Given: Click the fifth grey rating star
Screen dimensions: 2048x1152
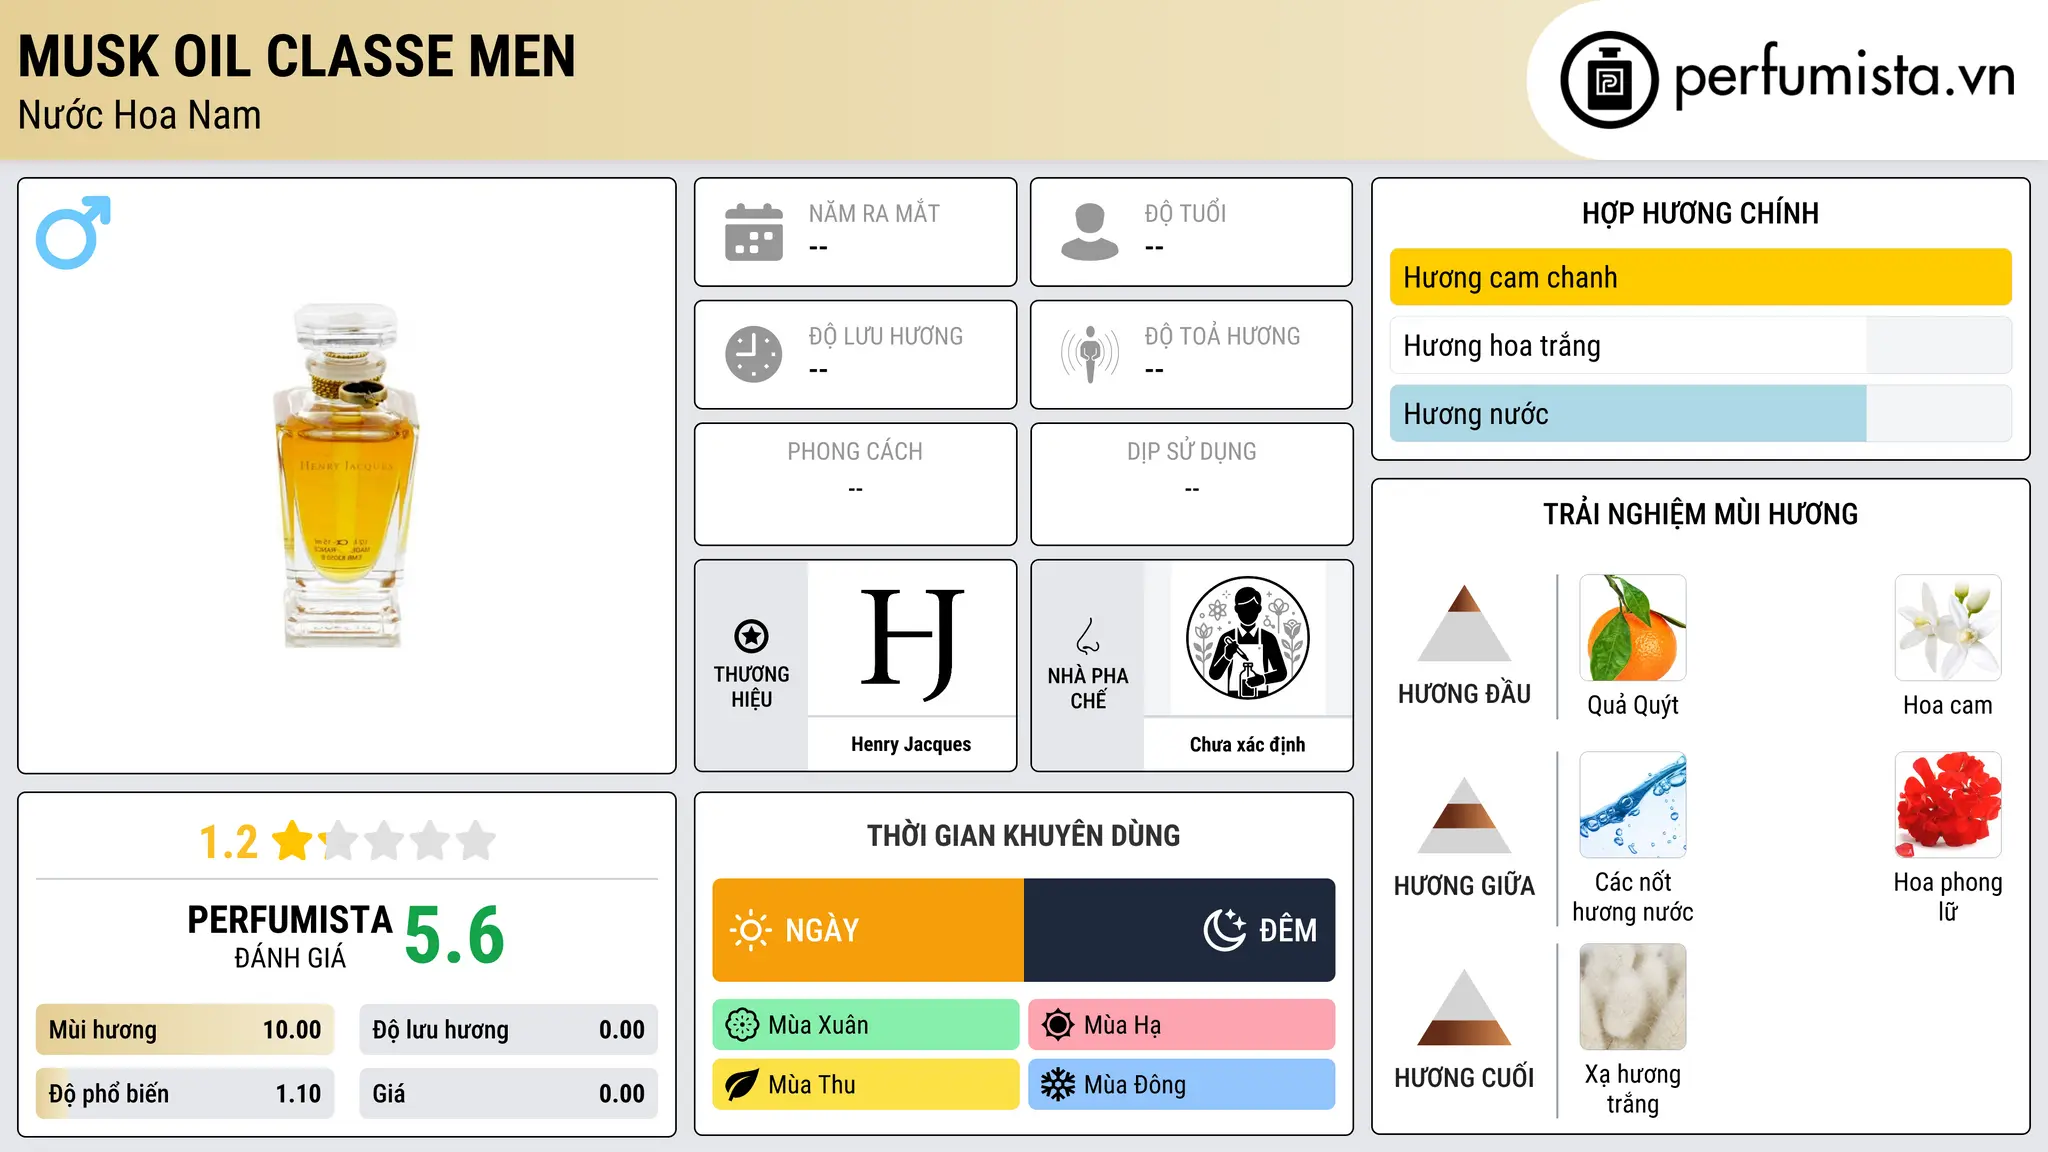Looking at the screenshot, I should (476, 840).
